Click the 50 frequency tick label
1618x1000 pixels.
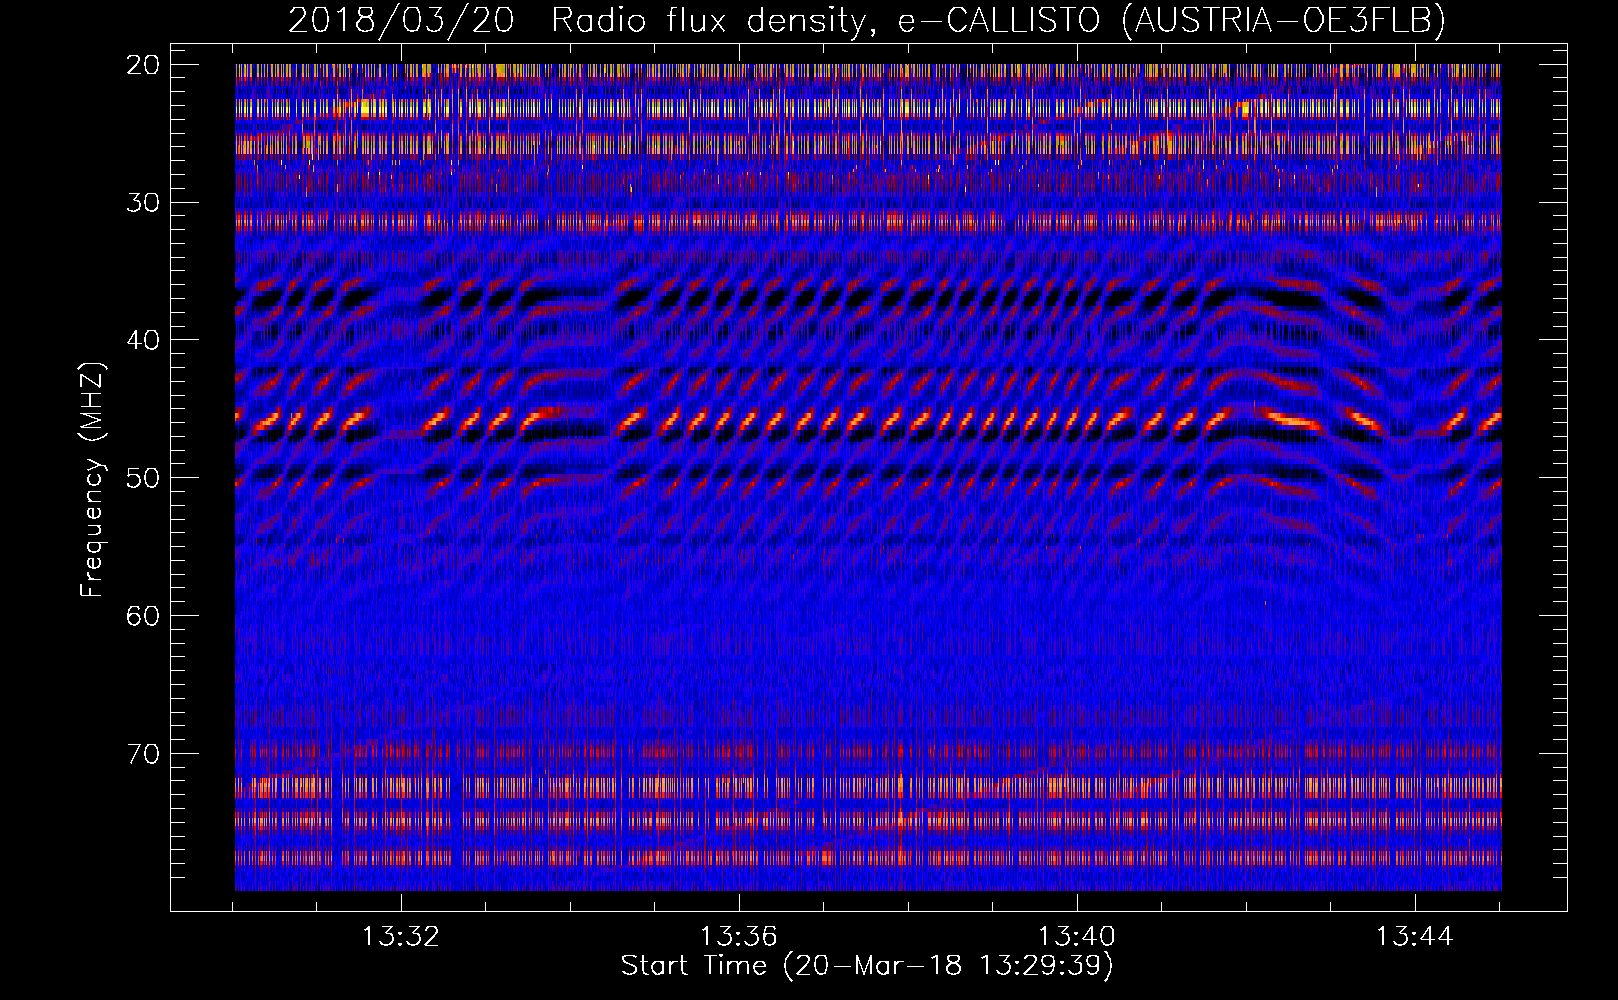pyautogui.click(x=144, y=477)
